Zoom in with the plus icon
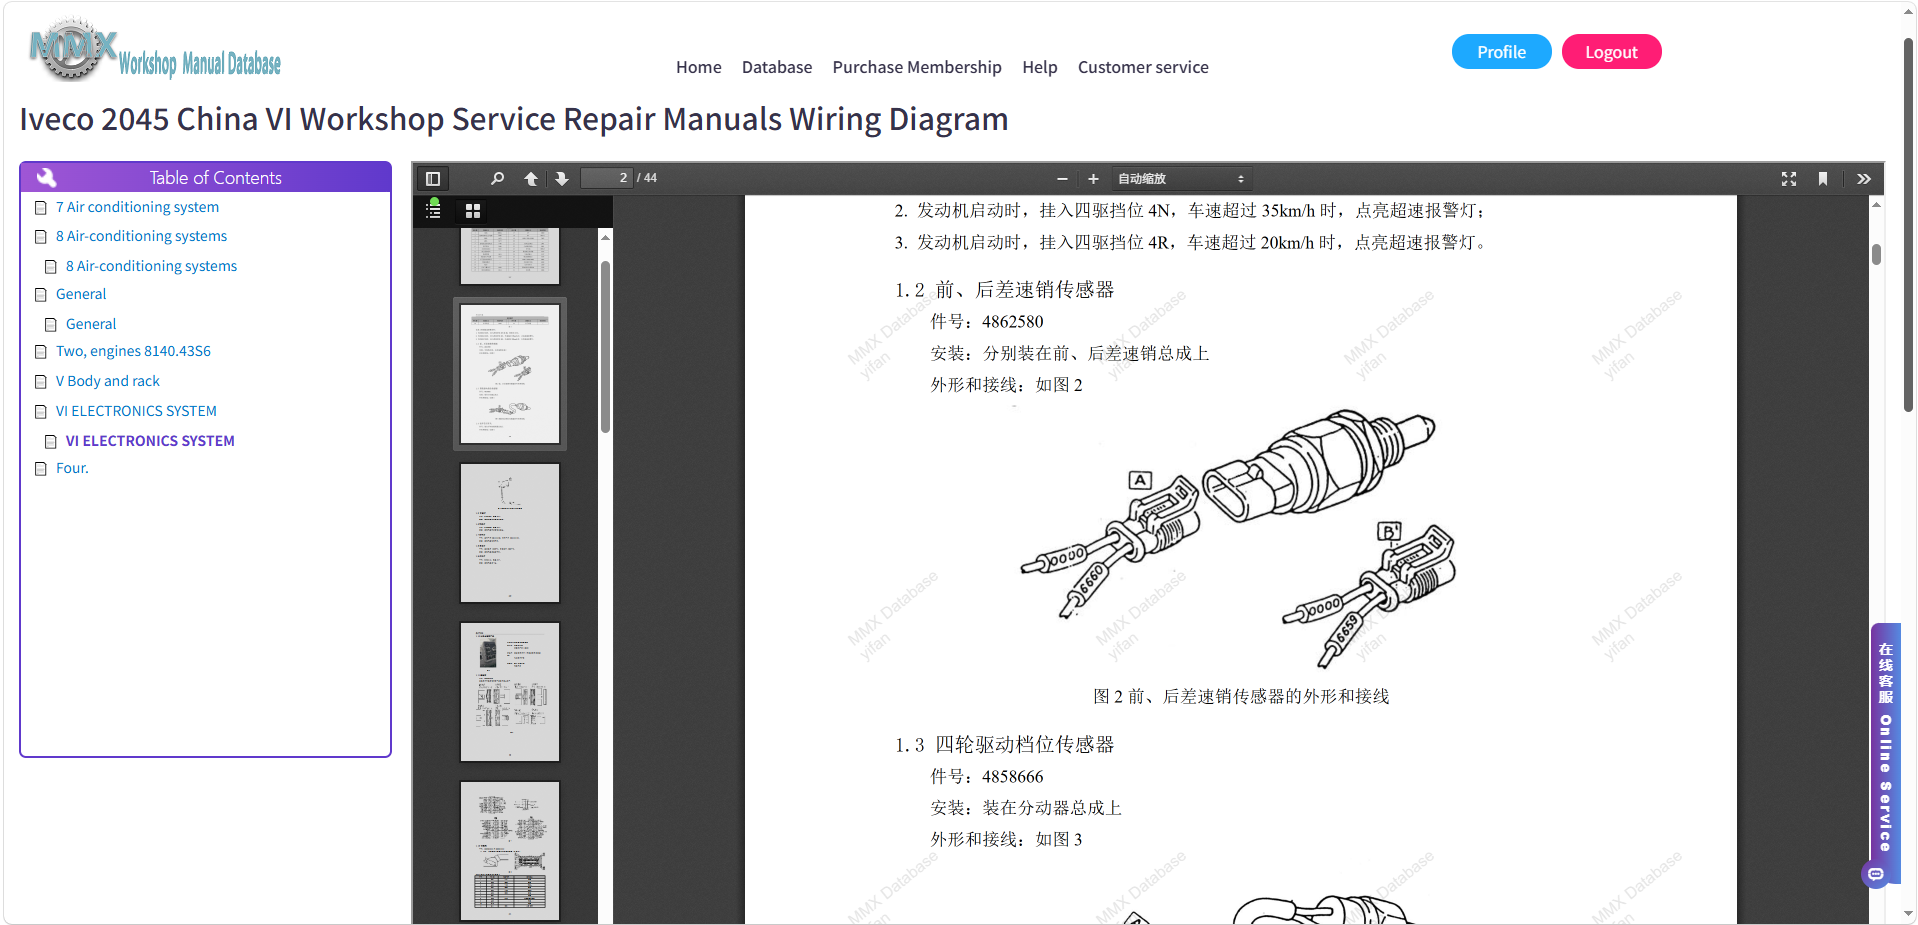Image resolution: width=1918 pixels, height=925 pixels. (x=1093, y=179)
